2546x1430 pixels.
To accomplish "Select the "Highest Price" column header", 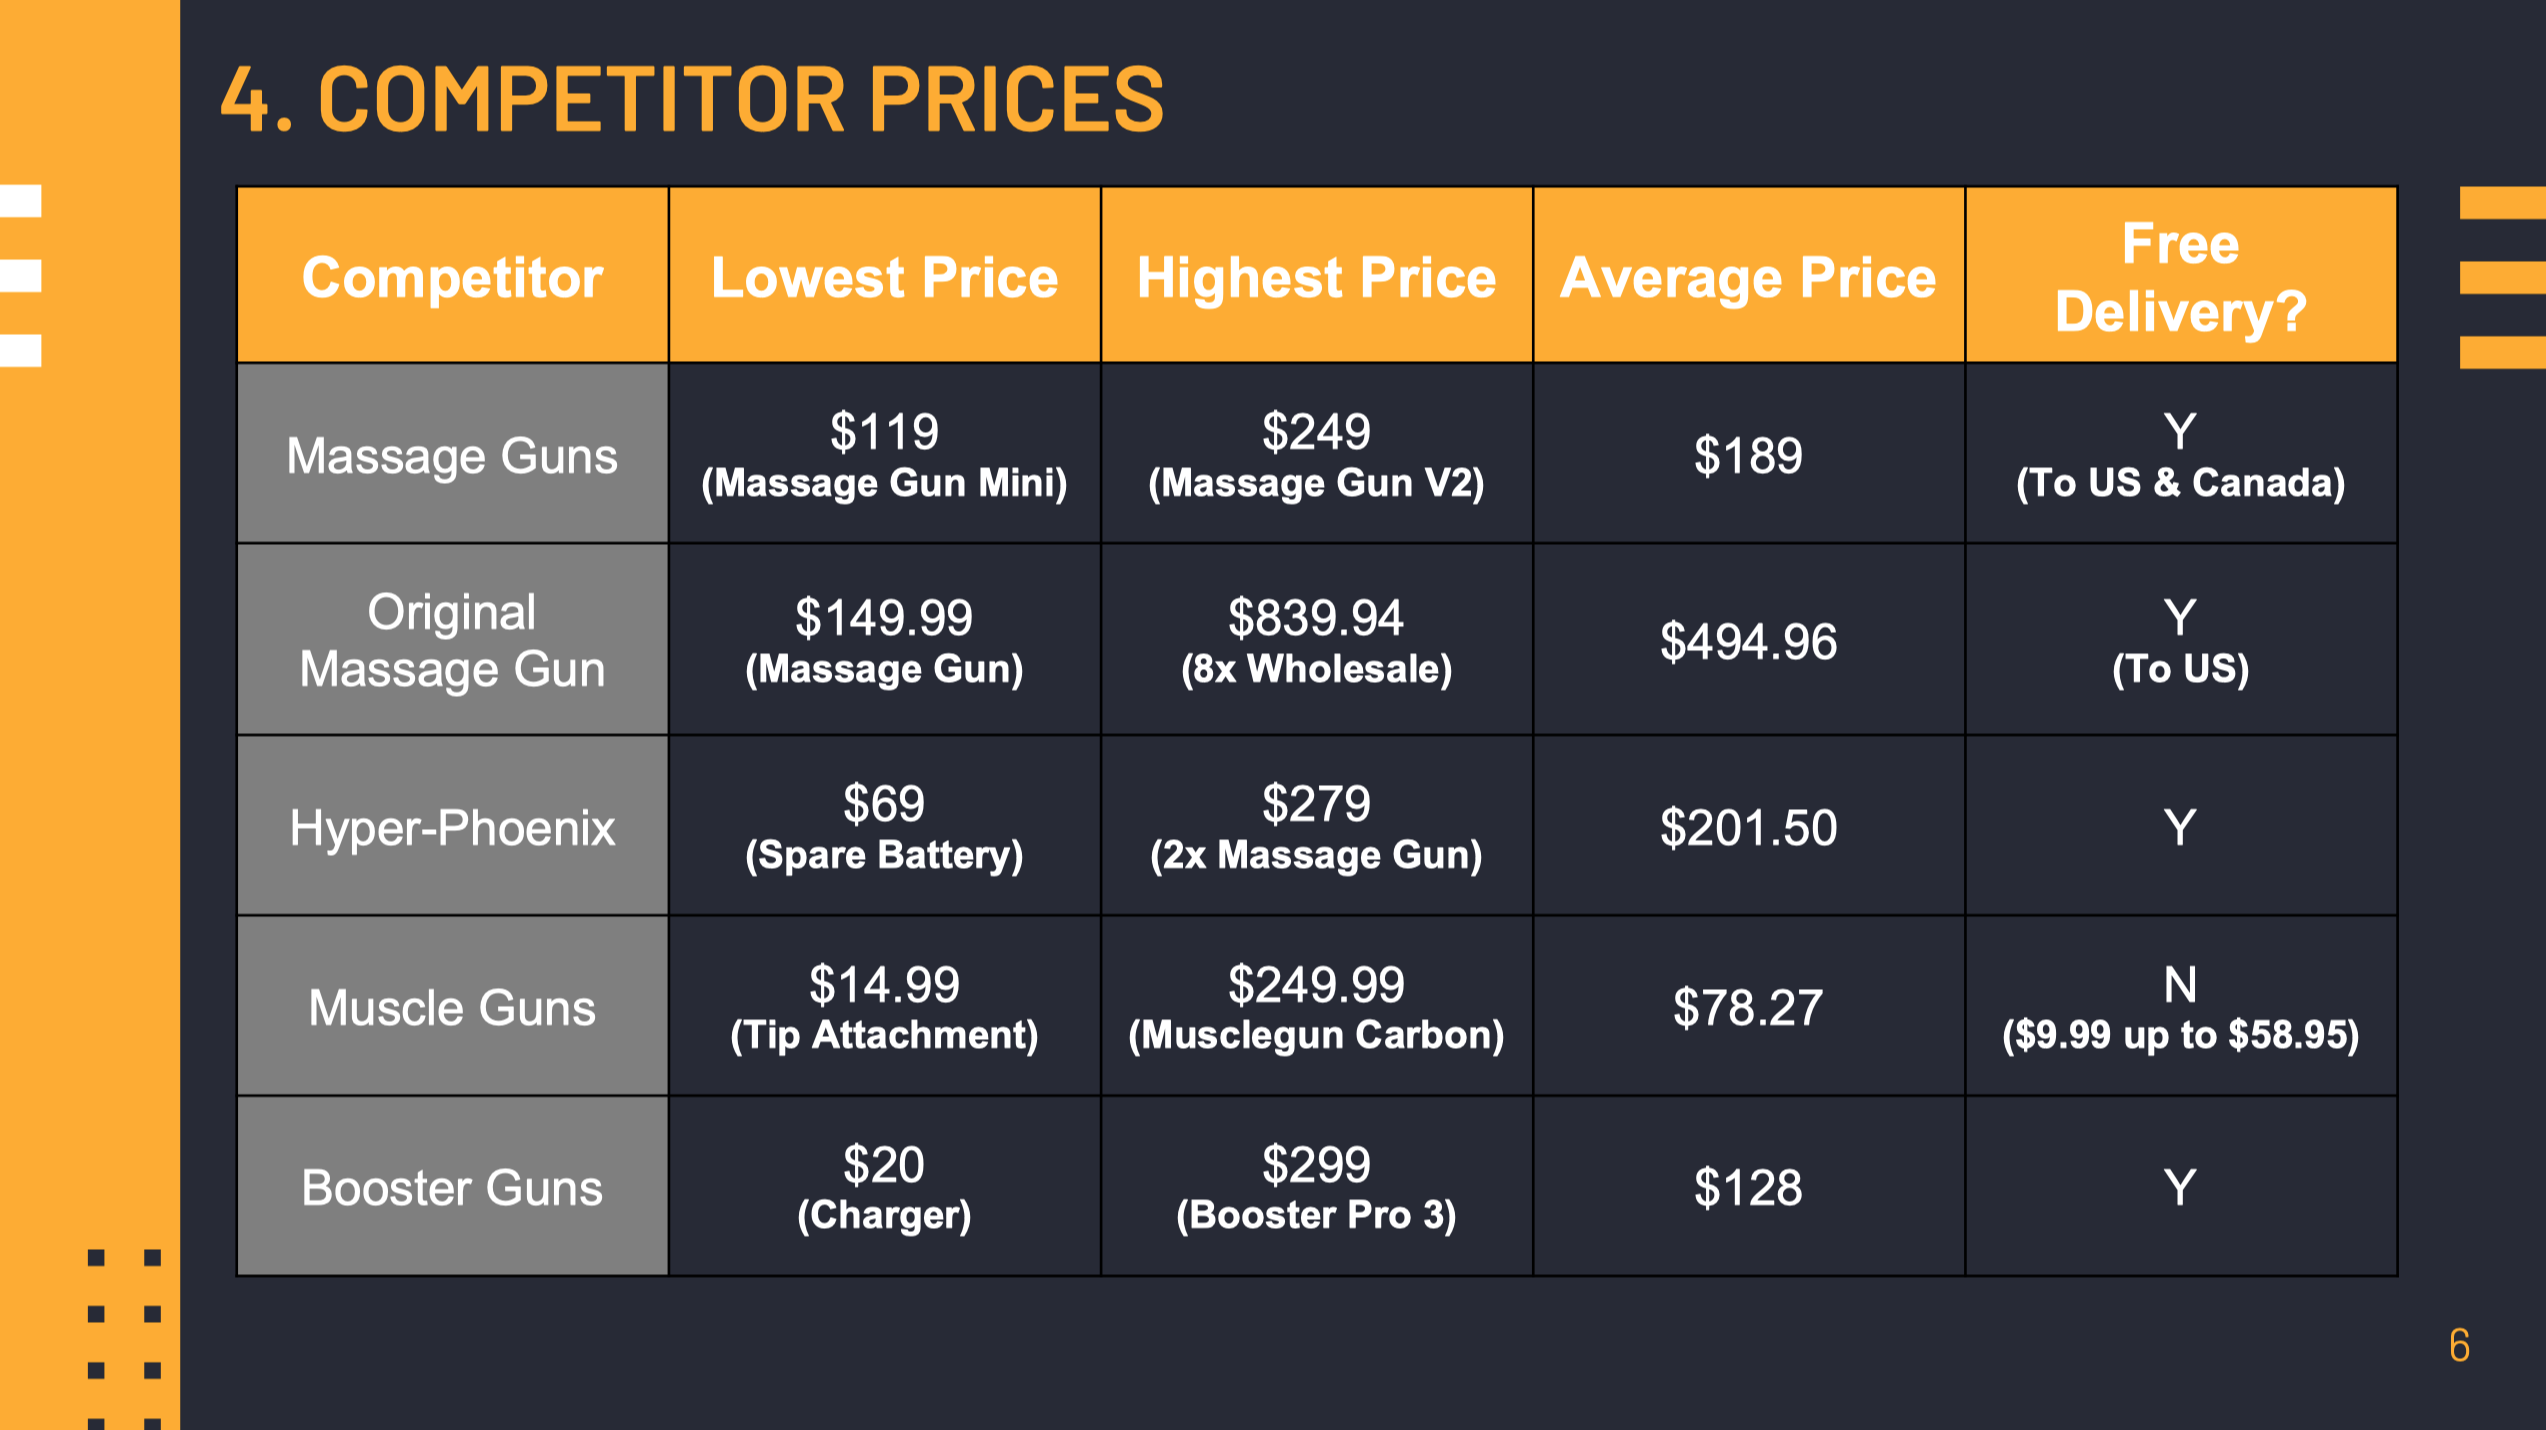I will pos(1316,275).
